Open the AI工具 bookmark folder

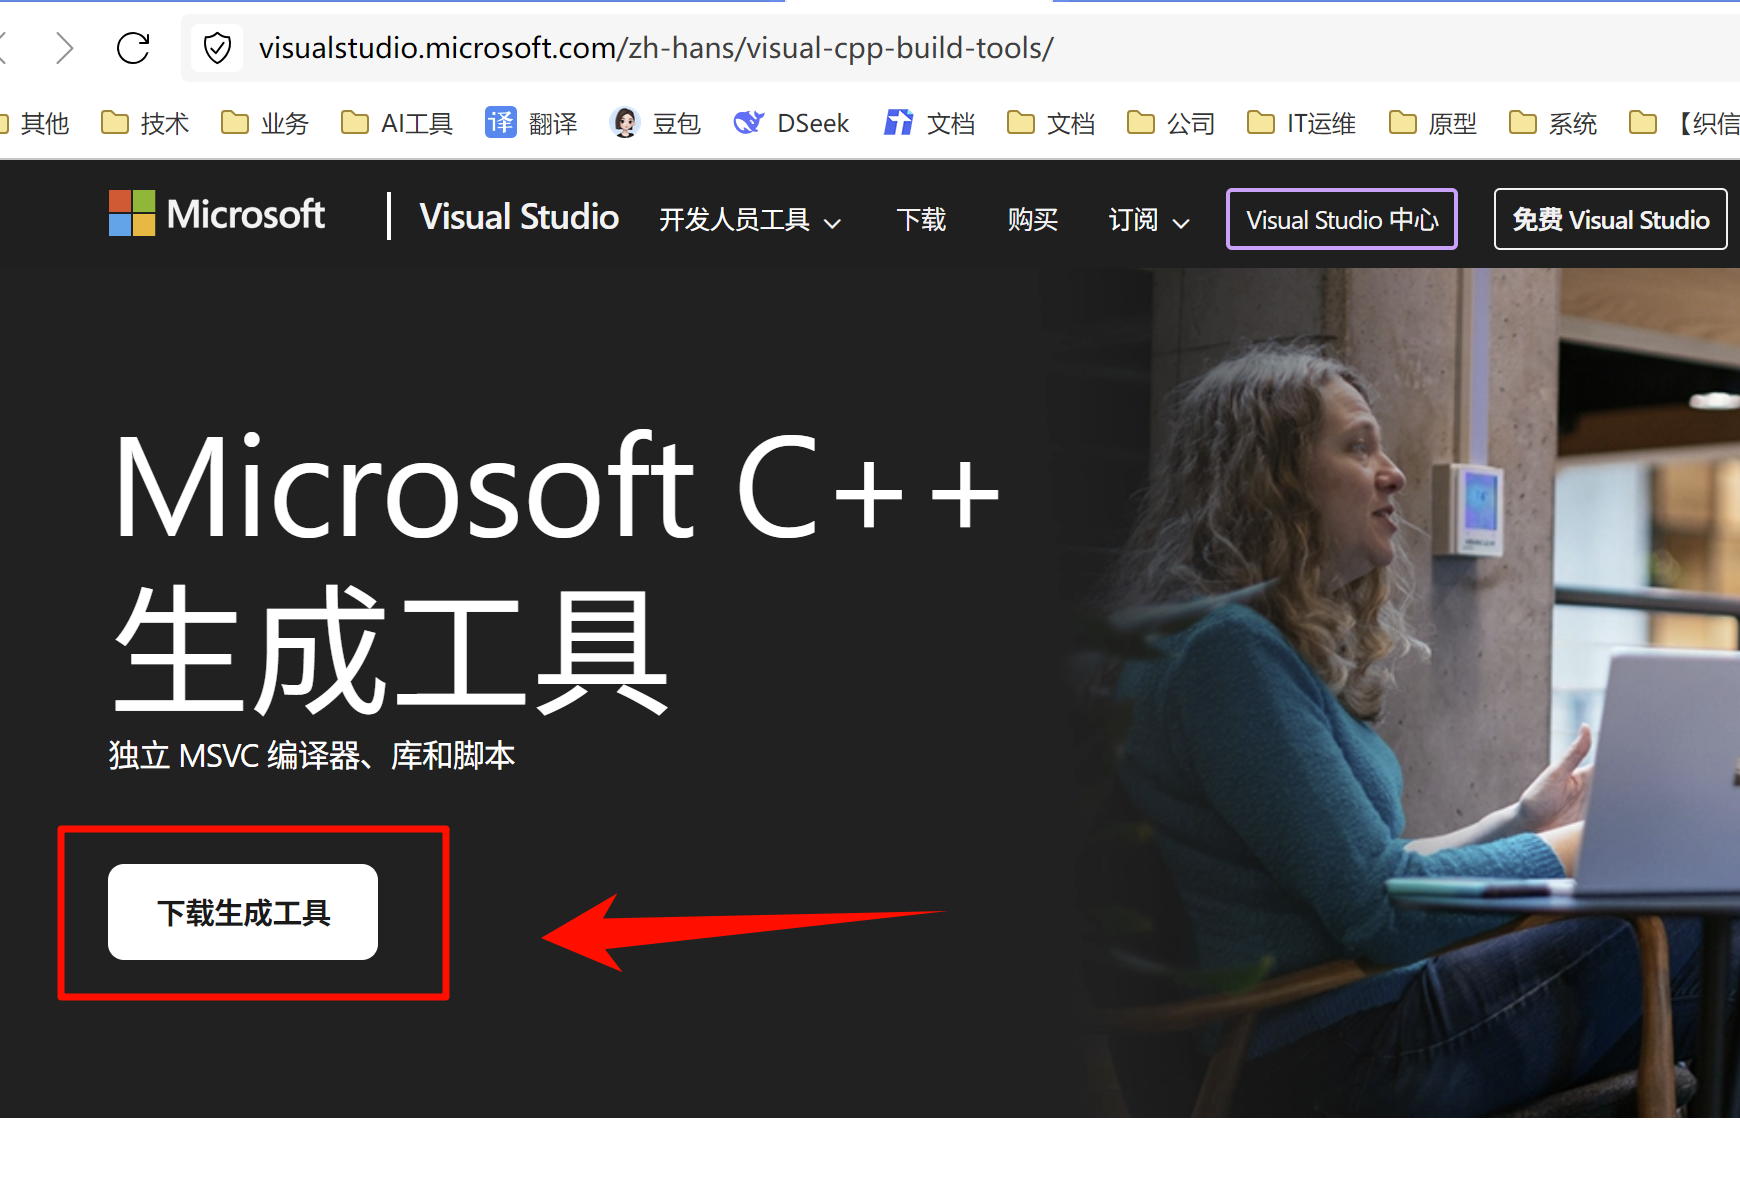coord(397,123)
